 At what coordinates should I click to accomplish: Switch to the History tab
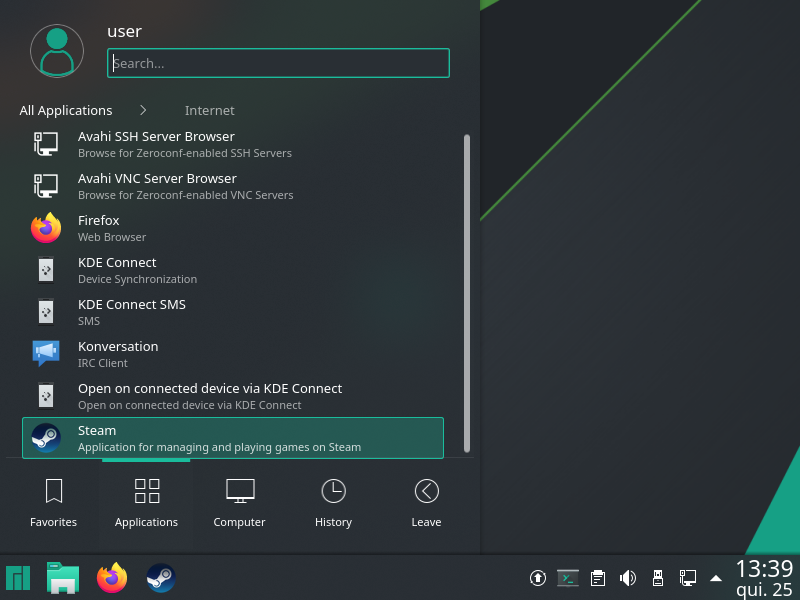pyautogui.click(x=333, y=503)
